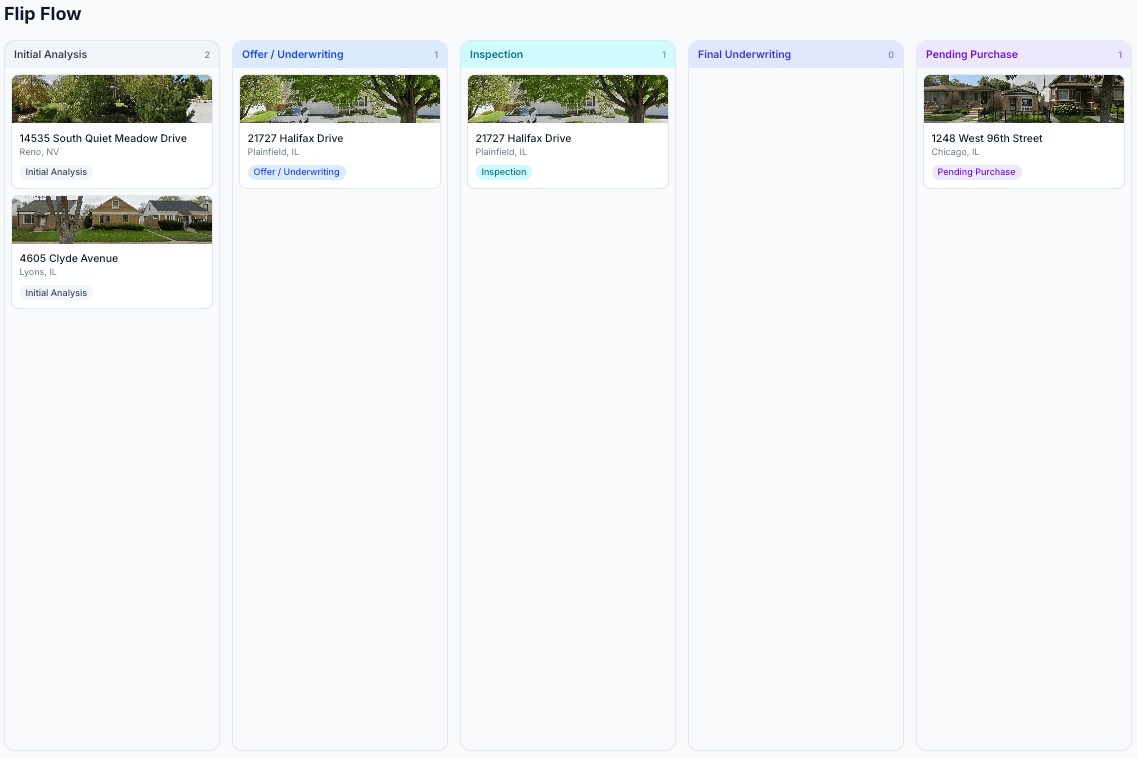Click the count 2 in Initial Analysis header
The width and height of the screenshot is (1137, 758).
click(207, 55)
